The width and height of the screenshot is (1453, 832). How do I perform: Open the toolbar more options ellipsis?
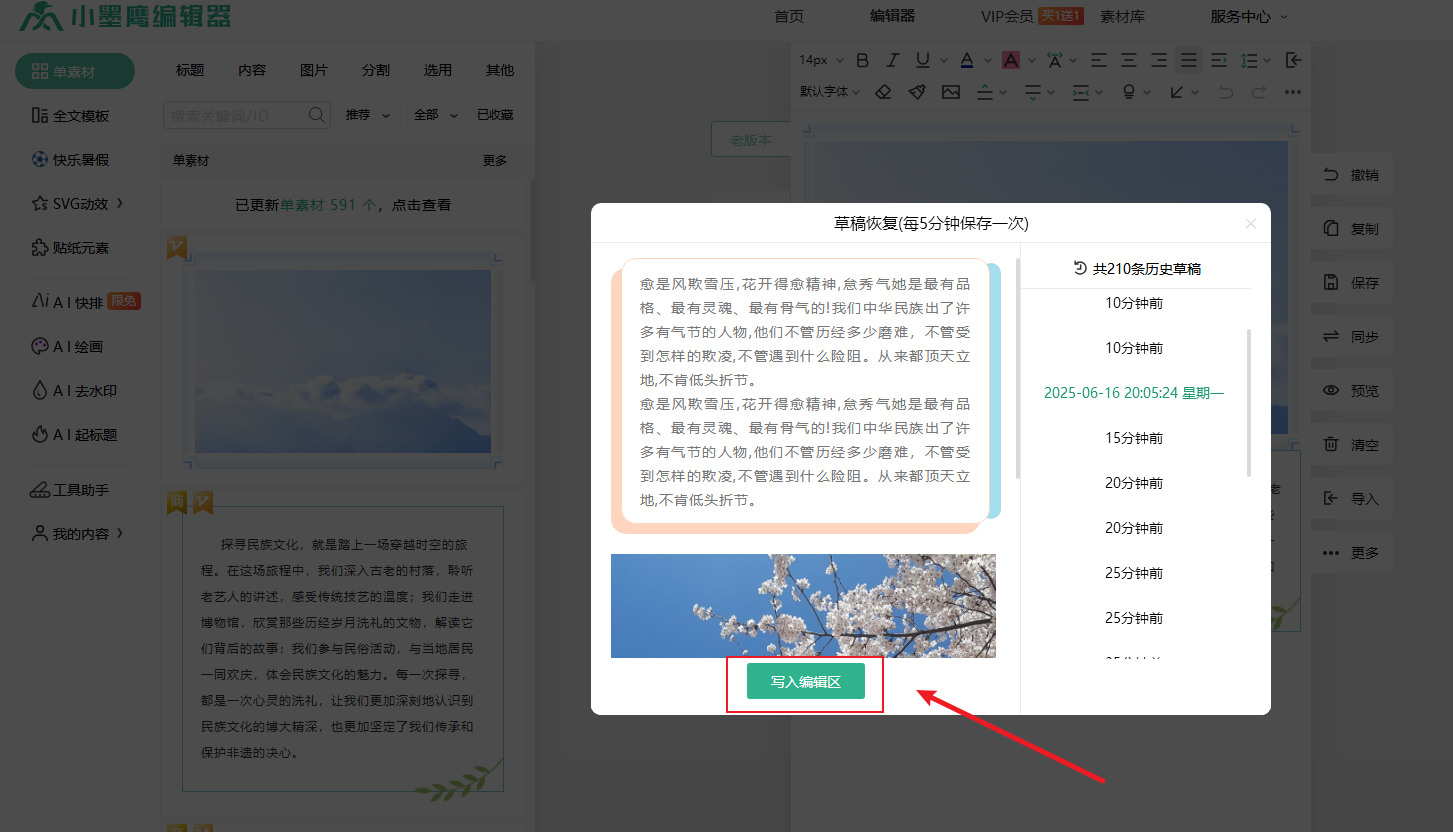coord(1292,92)
